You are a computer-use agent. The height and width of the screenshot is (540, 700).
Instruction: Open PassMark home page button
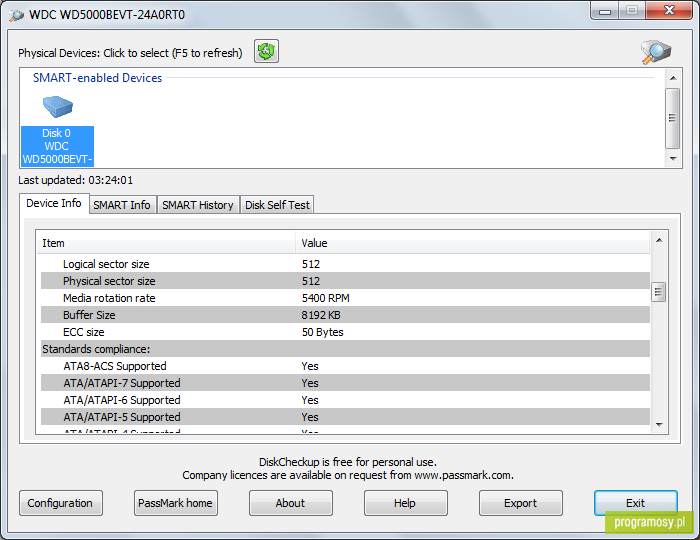[175, 503]
